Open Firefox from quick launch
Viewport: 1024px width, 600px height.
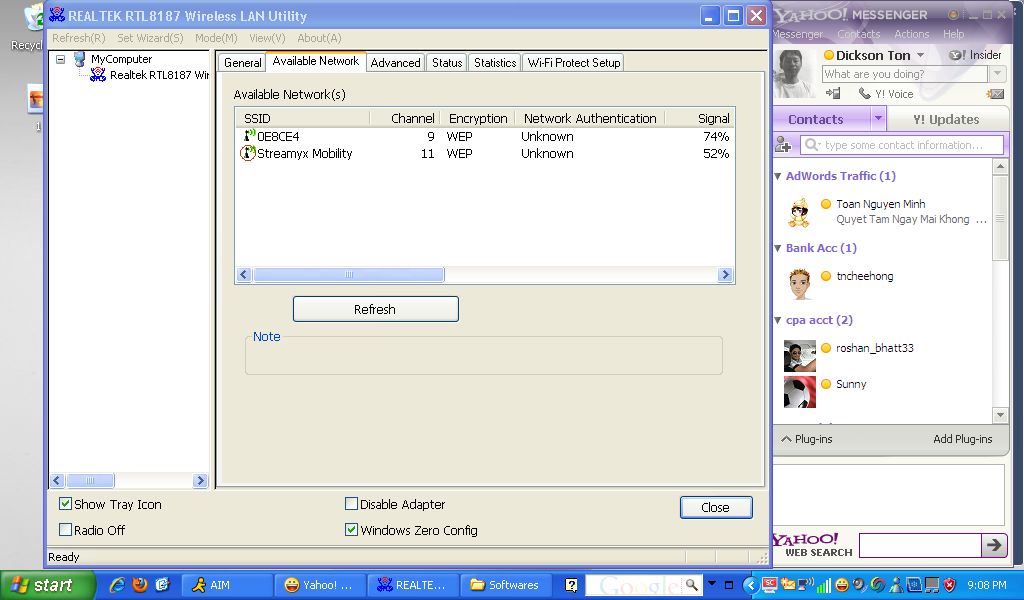[x=140, y=584]
